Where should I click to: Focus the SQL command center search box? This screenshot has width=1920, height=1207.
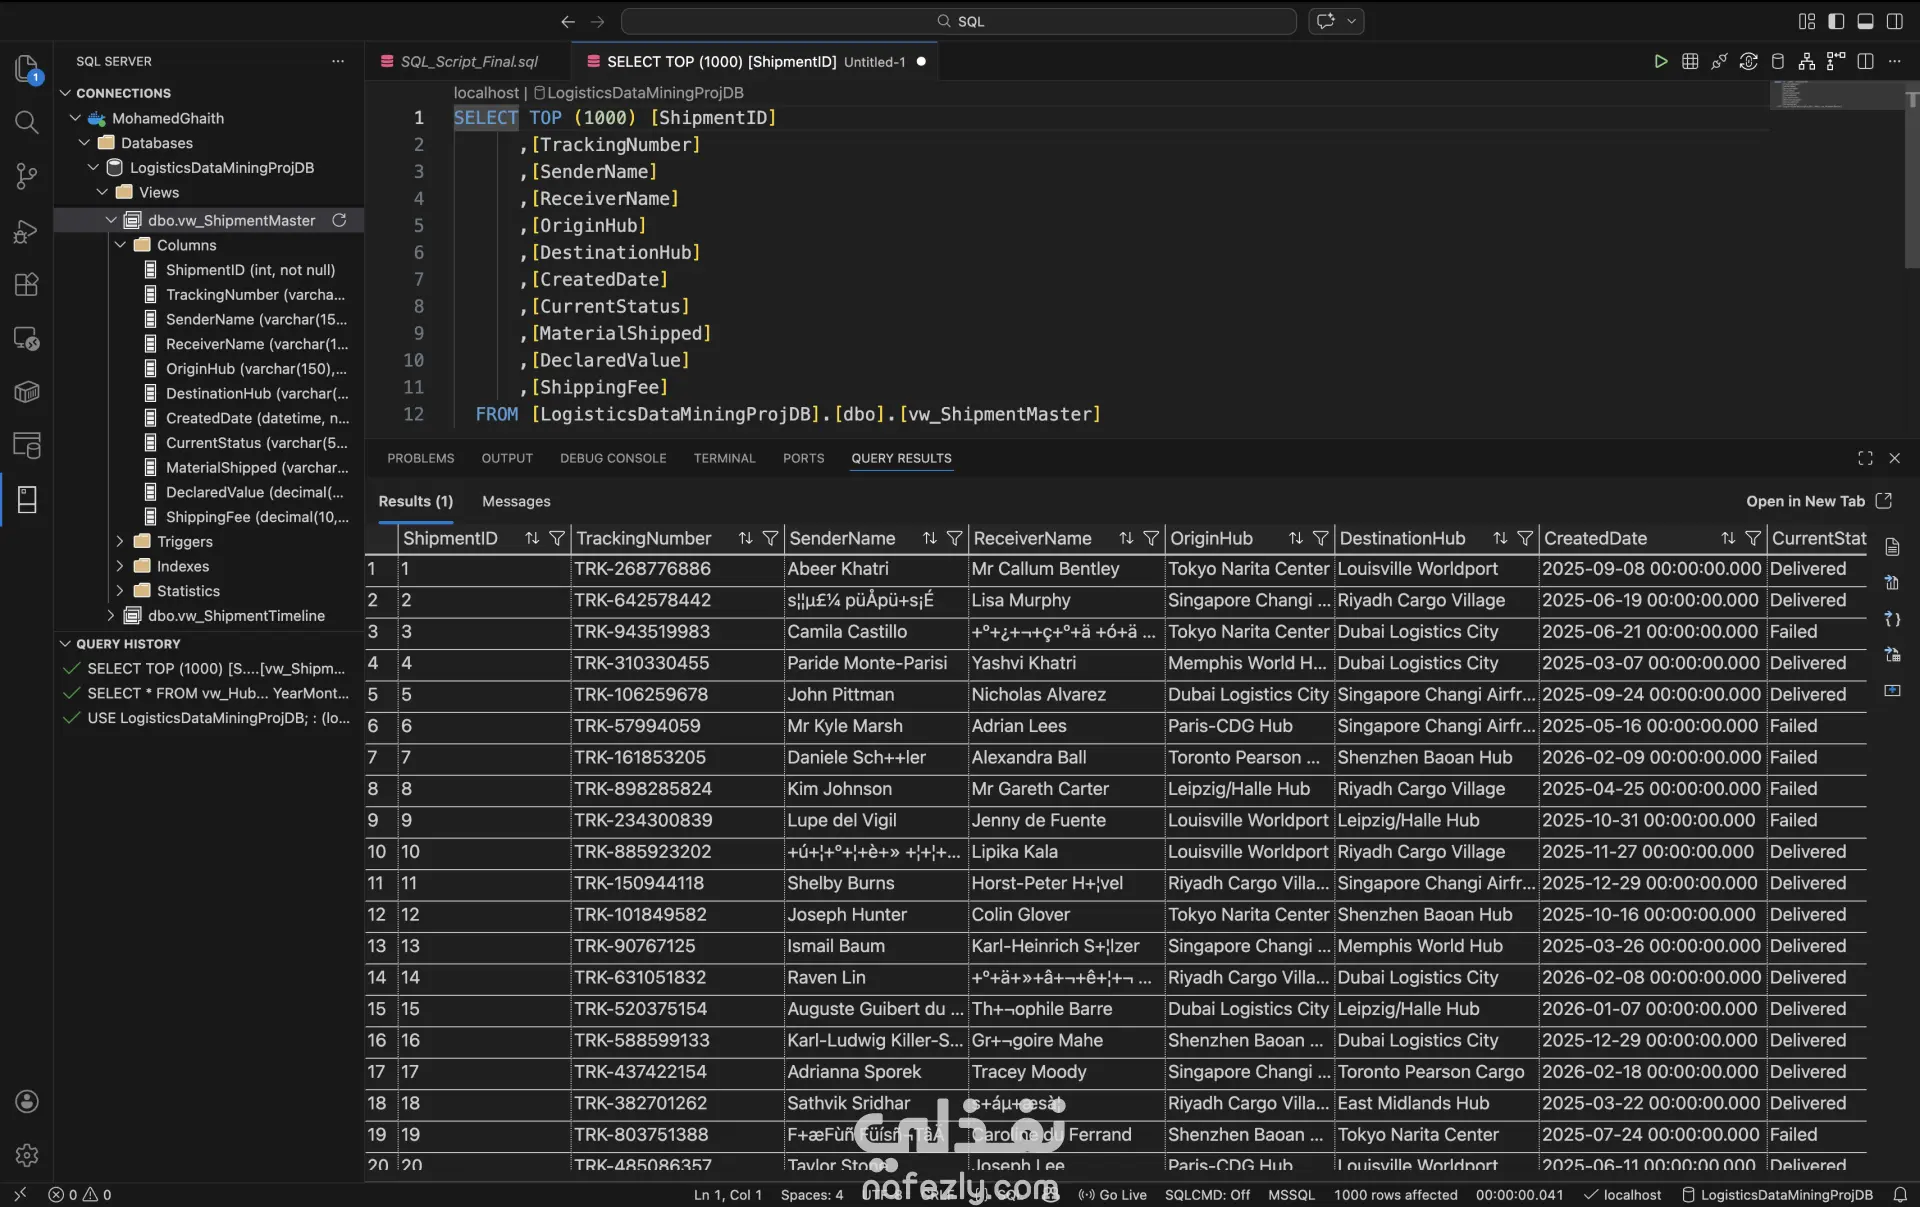tap(959, 21)
